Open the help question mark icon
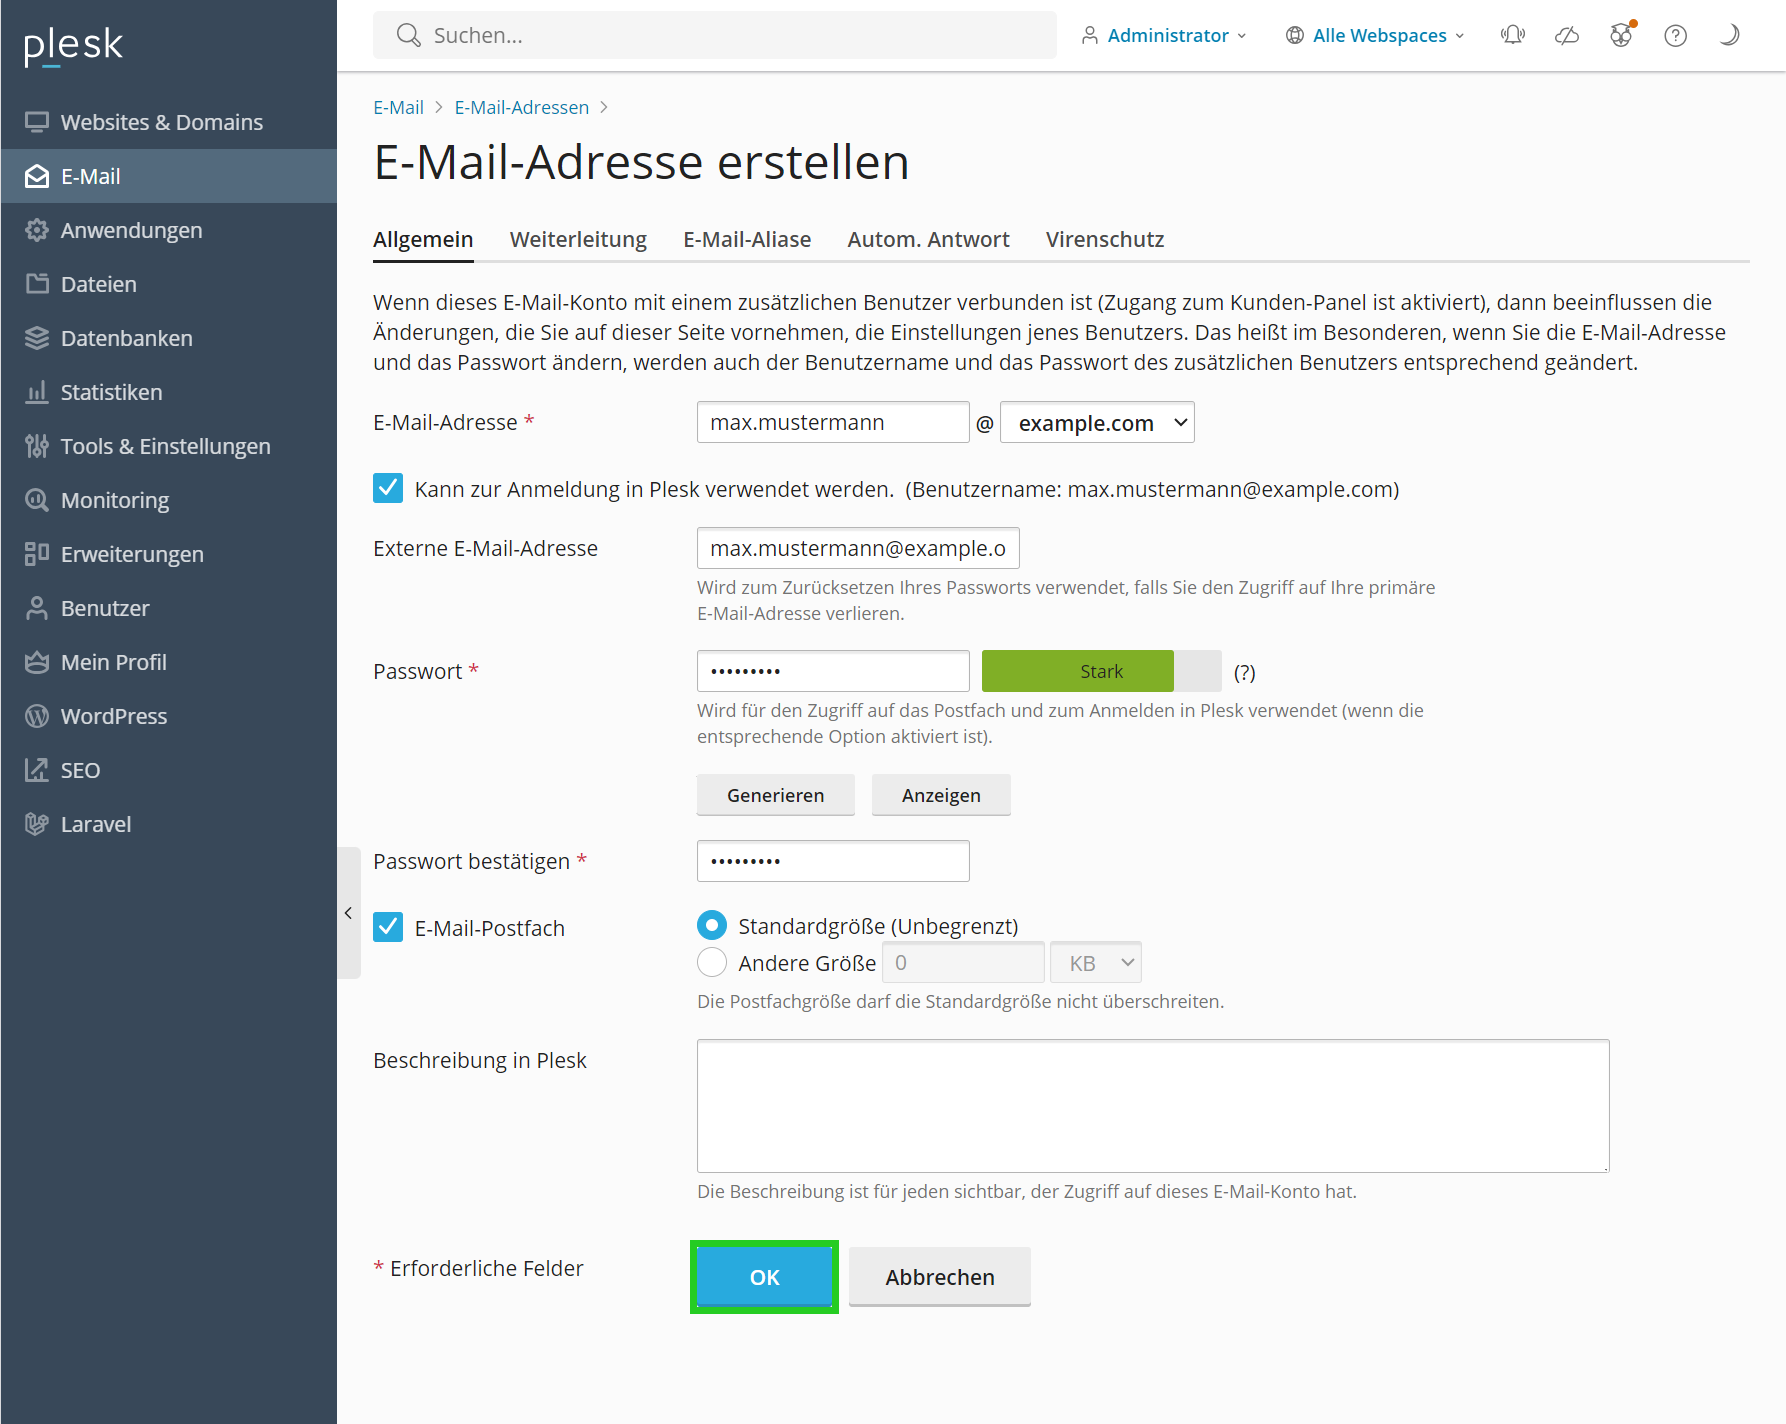Viewport: 1786px width, 1424px height. [x=1676, y=36]
